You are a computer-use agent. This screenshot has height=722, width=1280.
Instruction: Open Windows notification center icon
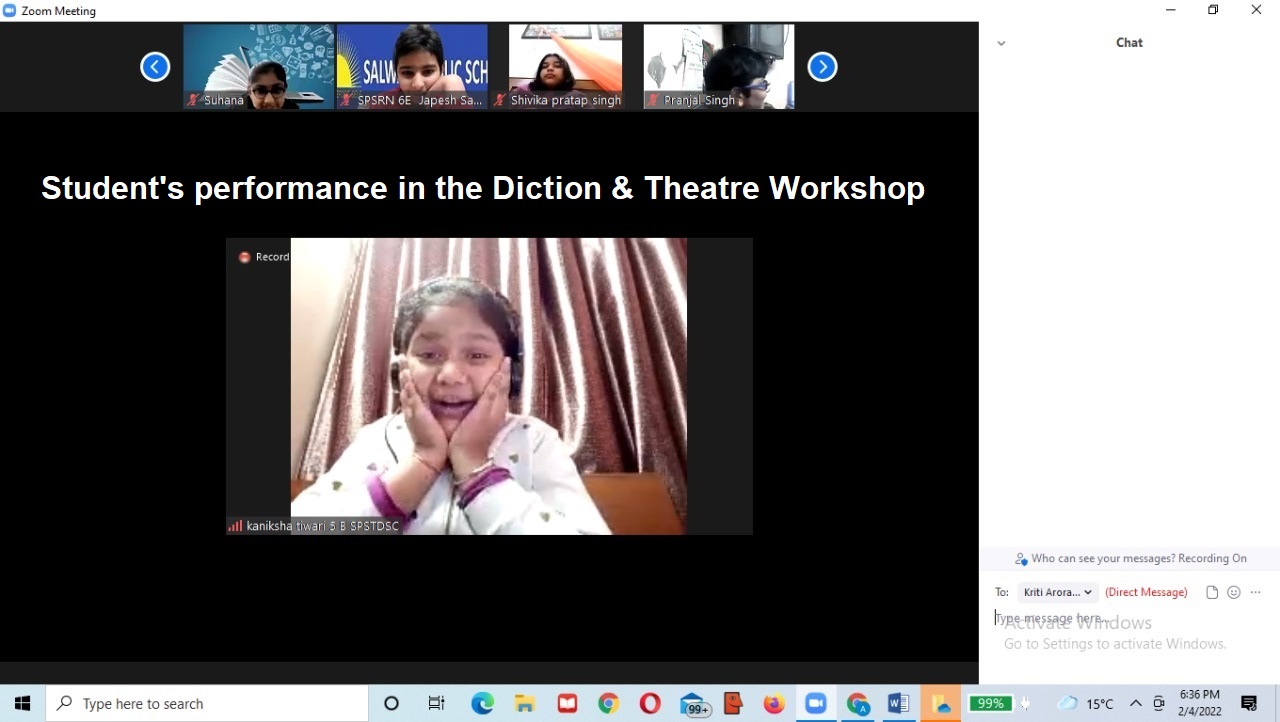1249,704
